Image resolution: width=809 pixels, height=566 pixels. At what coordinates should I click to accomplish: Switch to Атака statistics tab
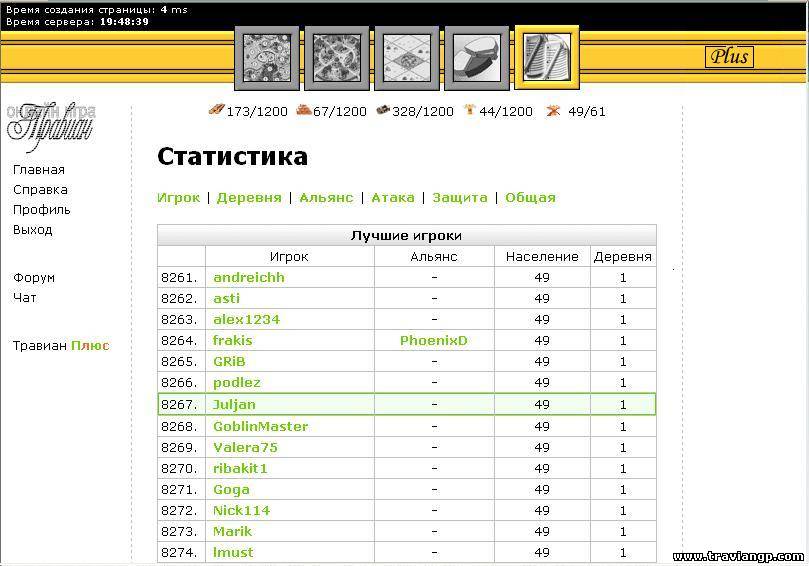(x=393, y=198)
